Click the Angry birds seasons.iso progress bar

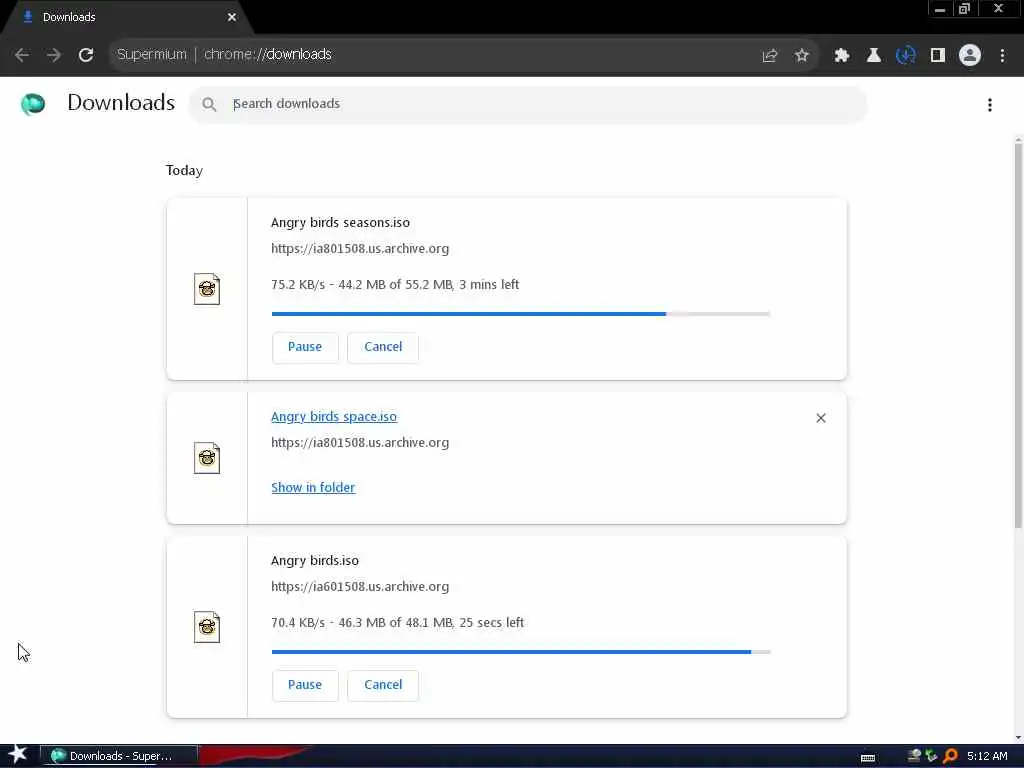coord(520,314)
